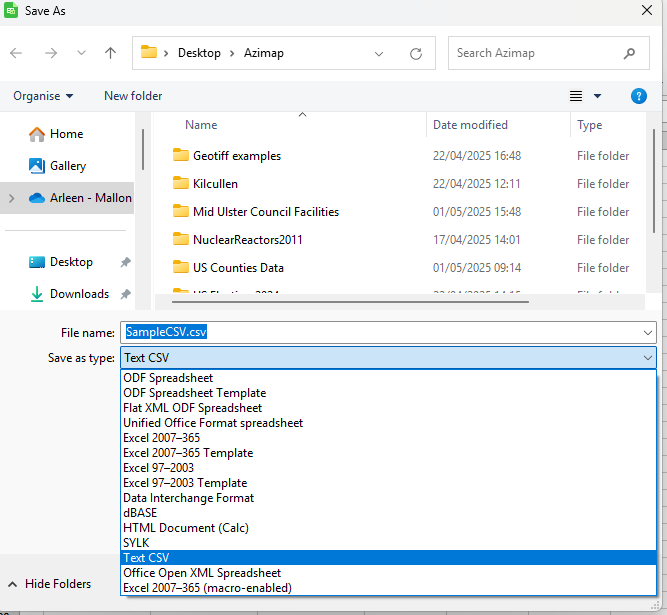Collapse the Save as type combo box
The width and height of the screenshot is (667, 615).
coord(647,358)
